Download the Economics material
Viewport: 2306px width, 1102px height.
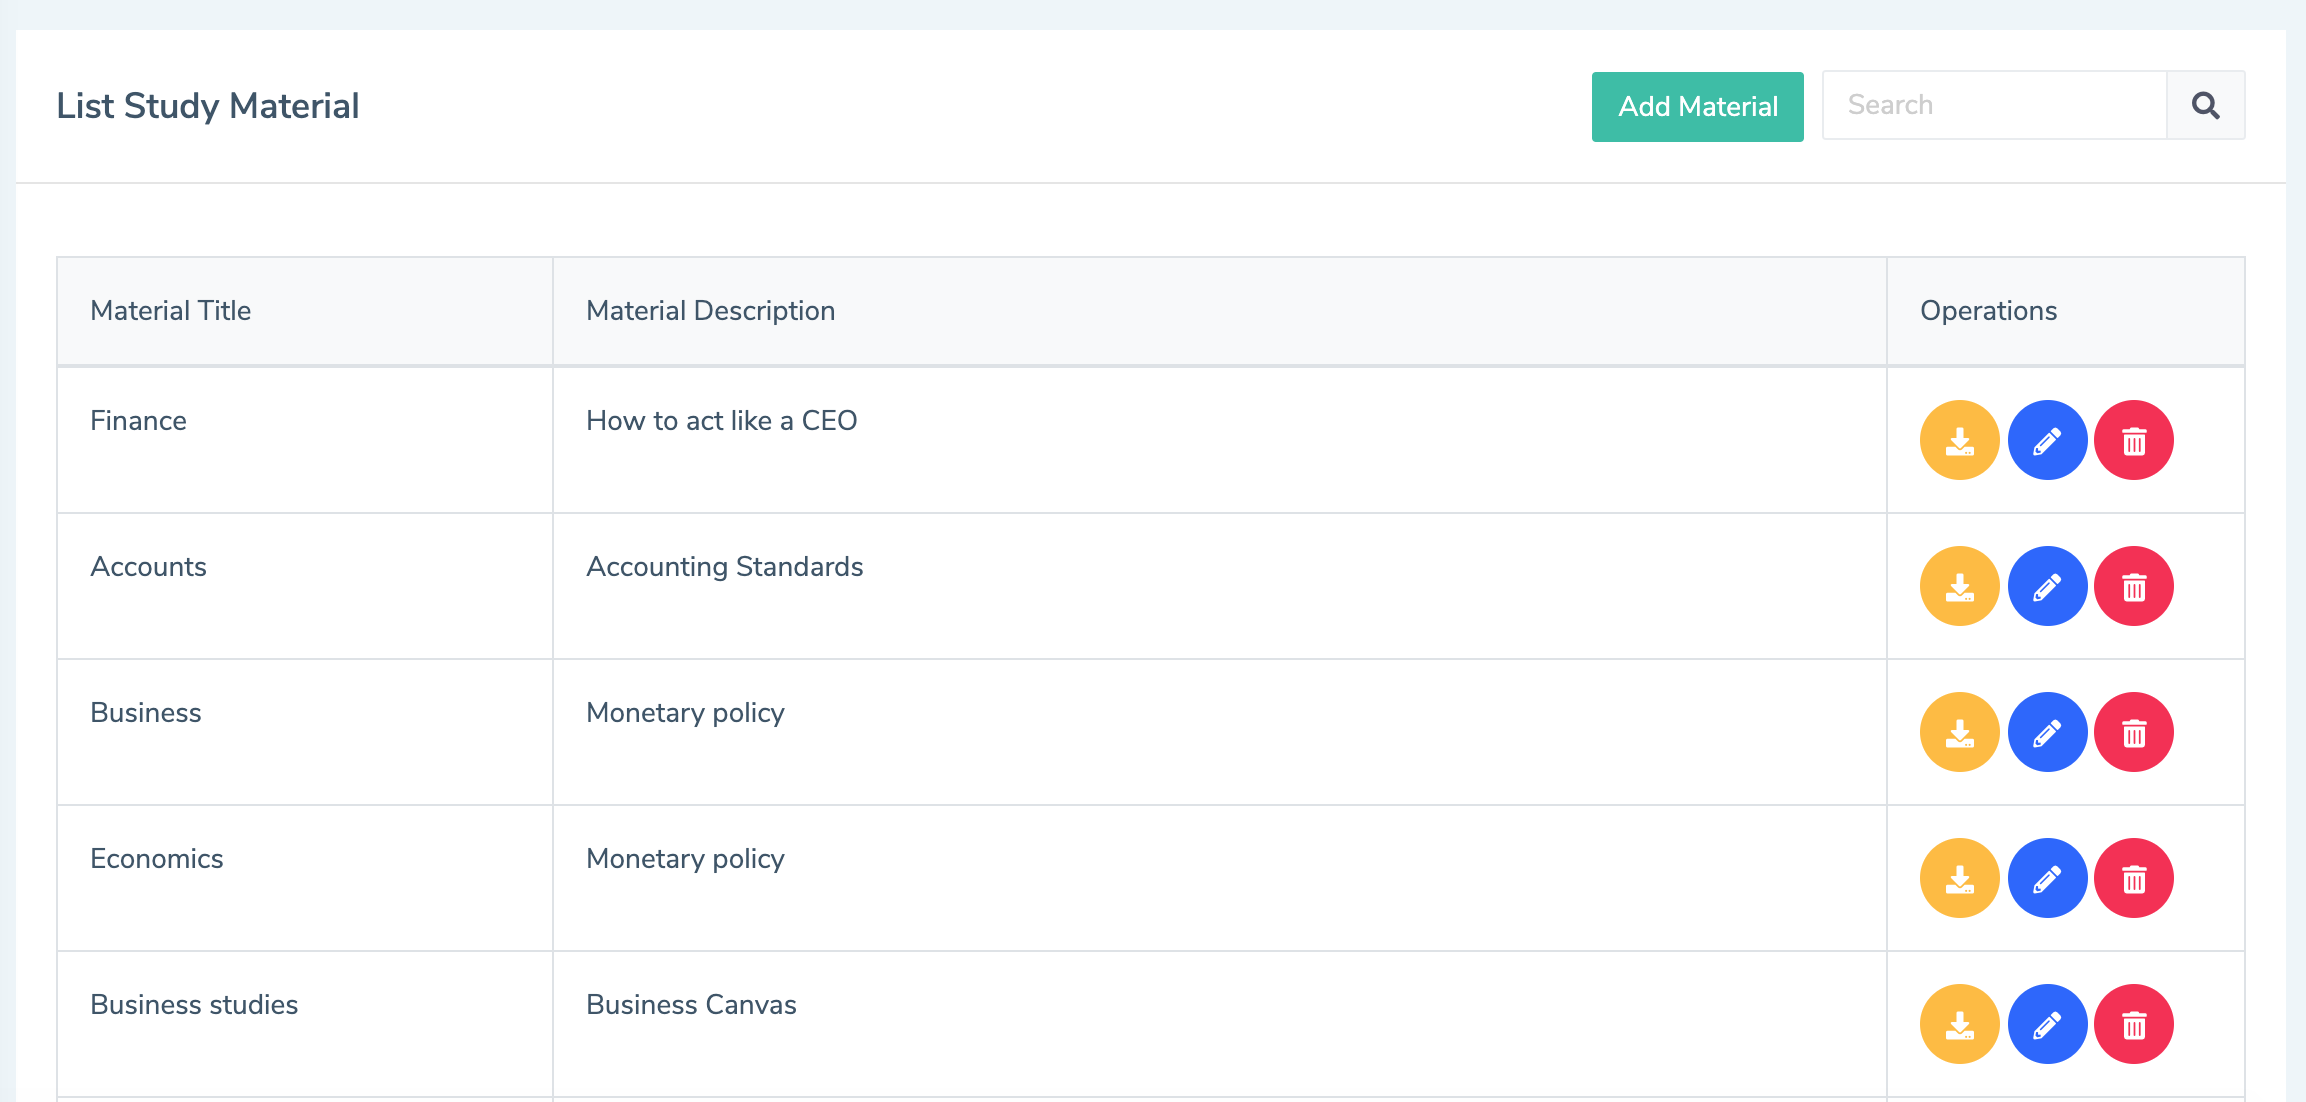coord(1959,878)
